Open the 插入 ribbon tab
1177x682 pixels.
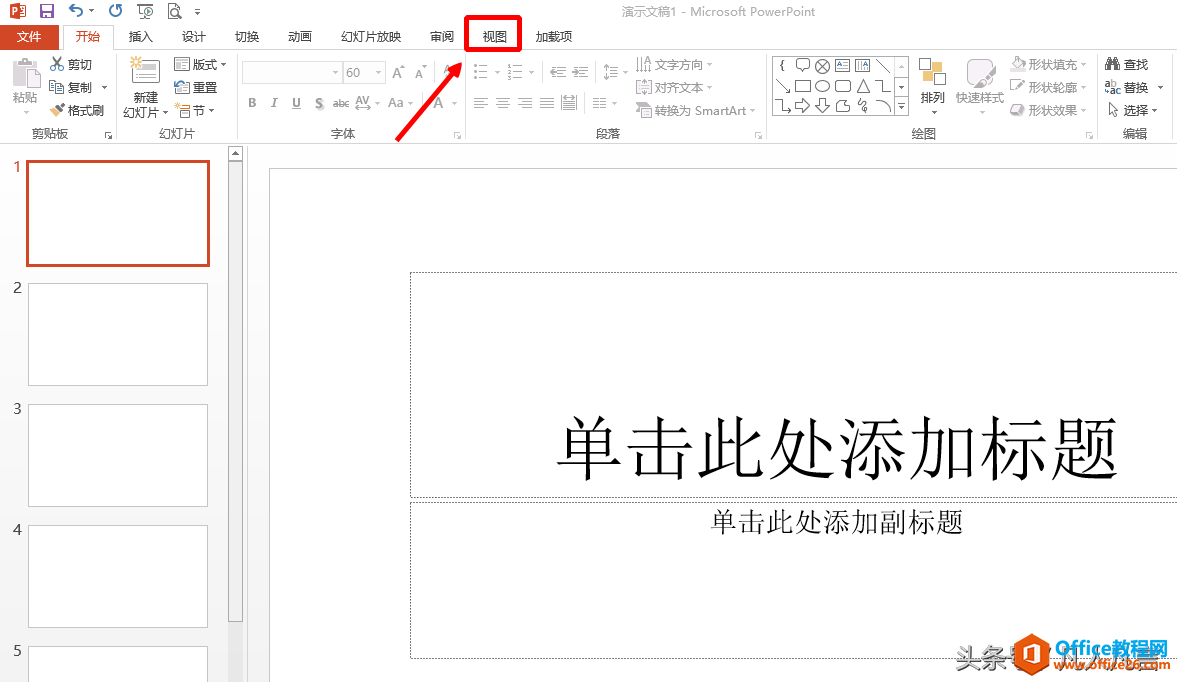tap(140, 35)
